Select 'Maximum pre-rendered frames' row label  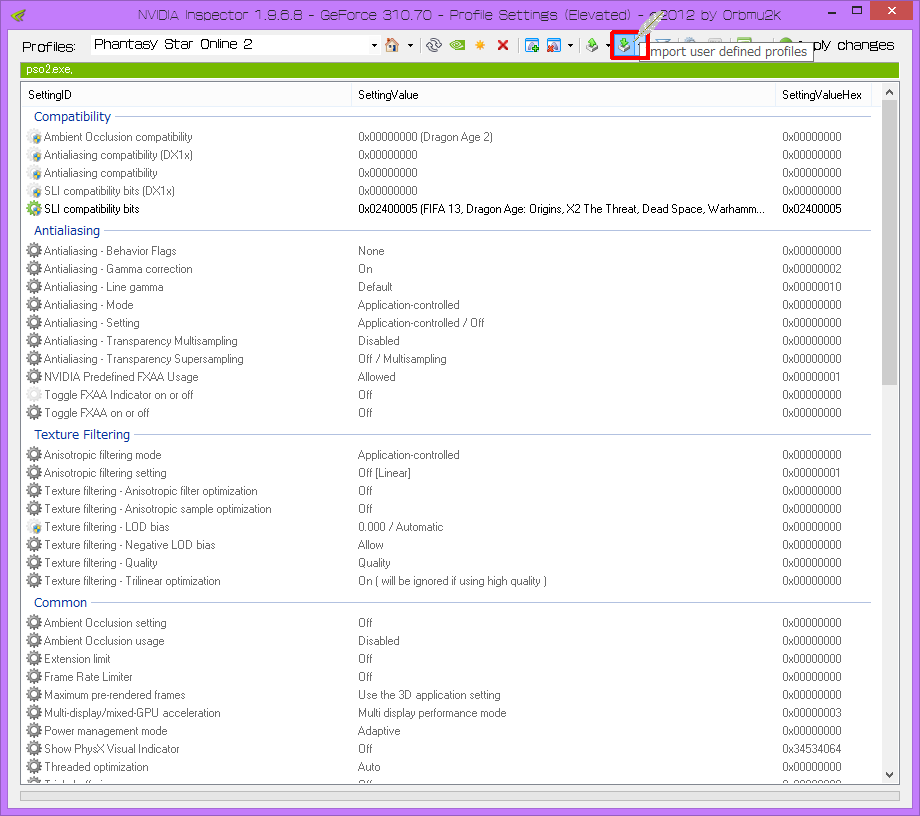pos(114,695)
